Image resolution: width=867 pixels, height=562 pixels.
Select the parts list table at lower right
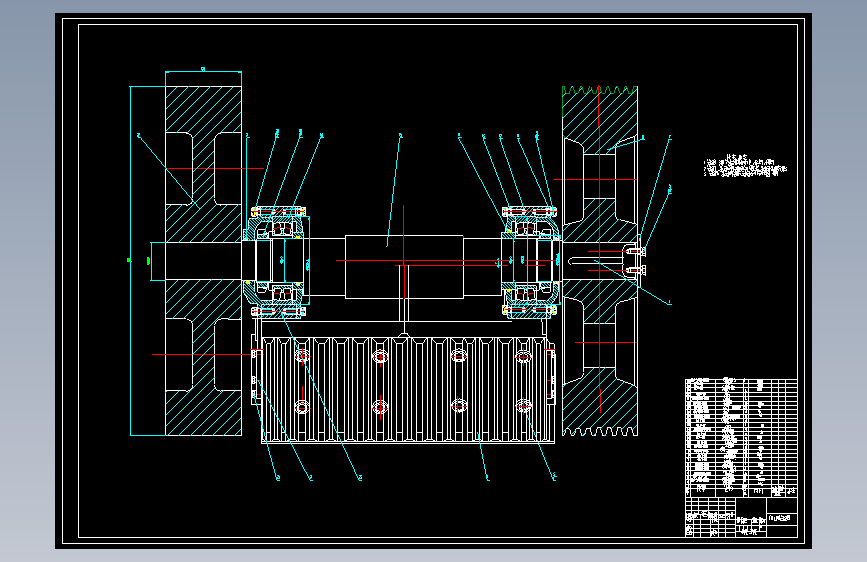[x=741, y=437]
